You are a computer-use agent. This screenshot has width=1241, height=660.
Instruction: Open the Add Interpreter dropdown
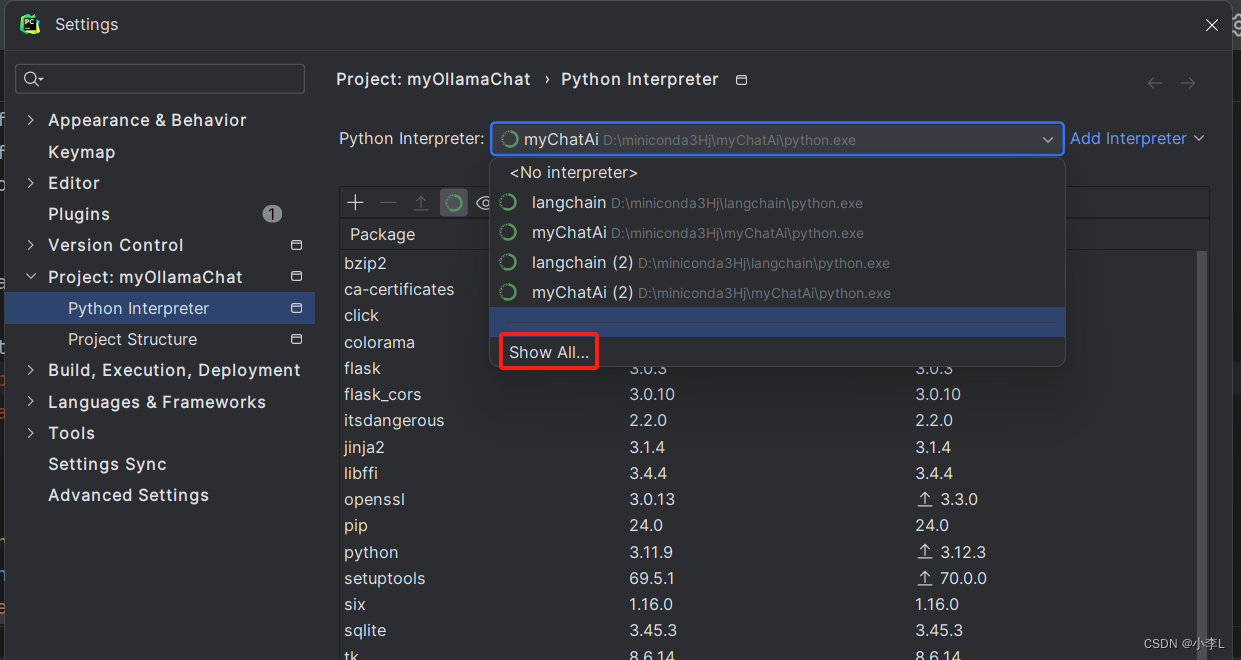pyautogui.click(x=1137, y=138)
